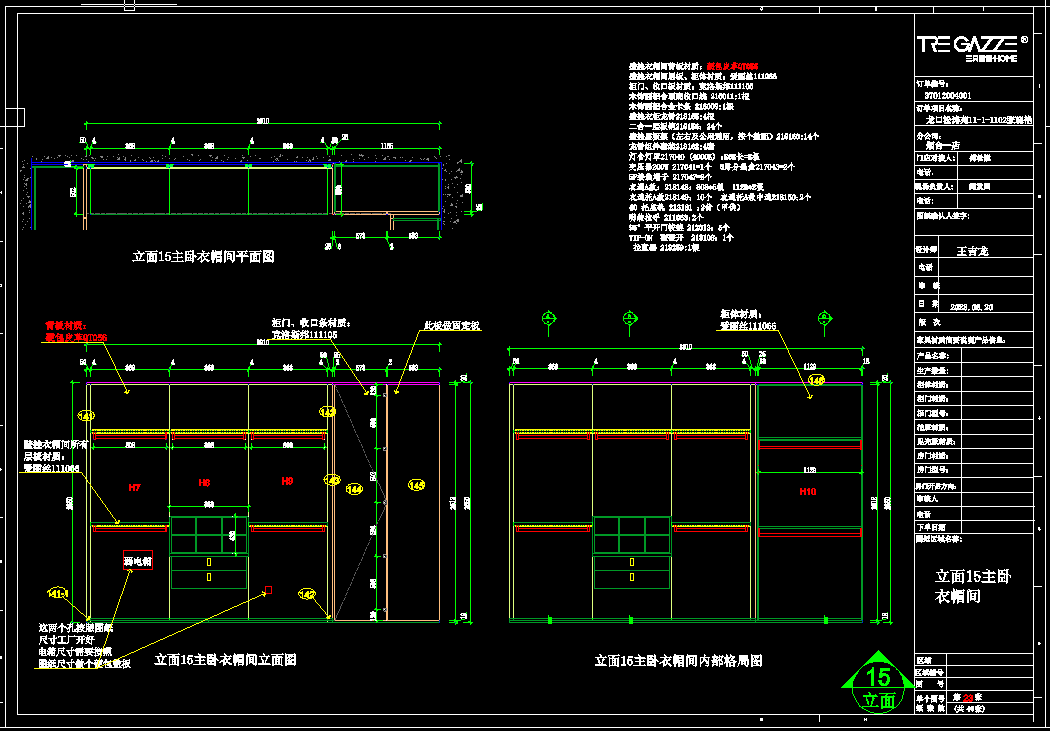This screenshot has height=731, width=1050.
Task: Select yellow part tag 146 in interior layout
Action: tap(816, 380)
